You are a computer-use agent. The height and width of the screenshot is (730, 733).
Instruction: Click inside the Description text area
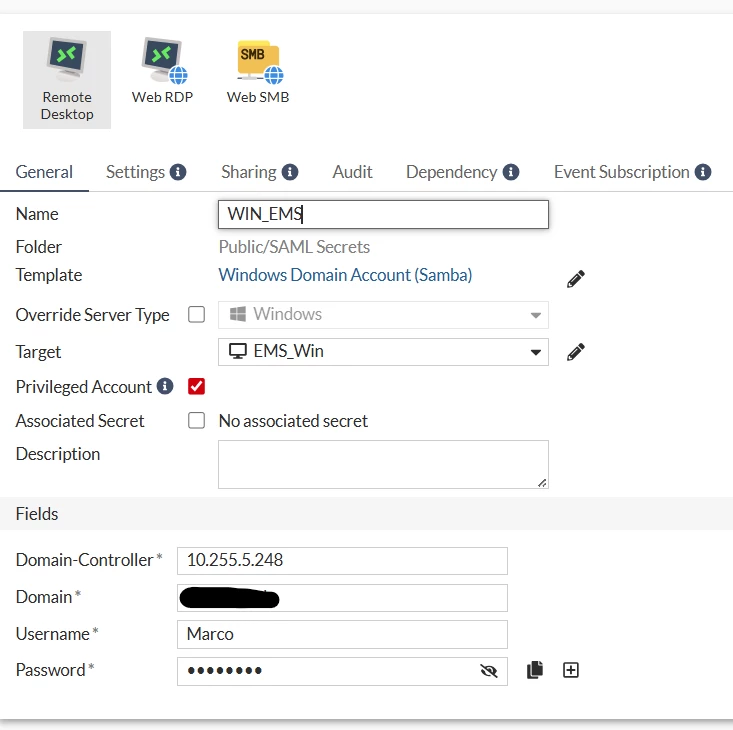[x=383, y=465]
